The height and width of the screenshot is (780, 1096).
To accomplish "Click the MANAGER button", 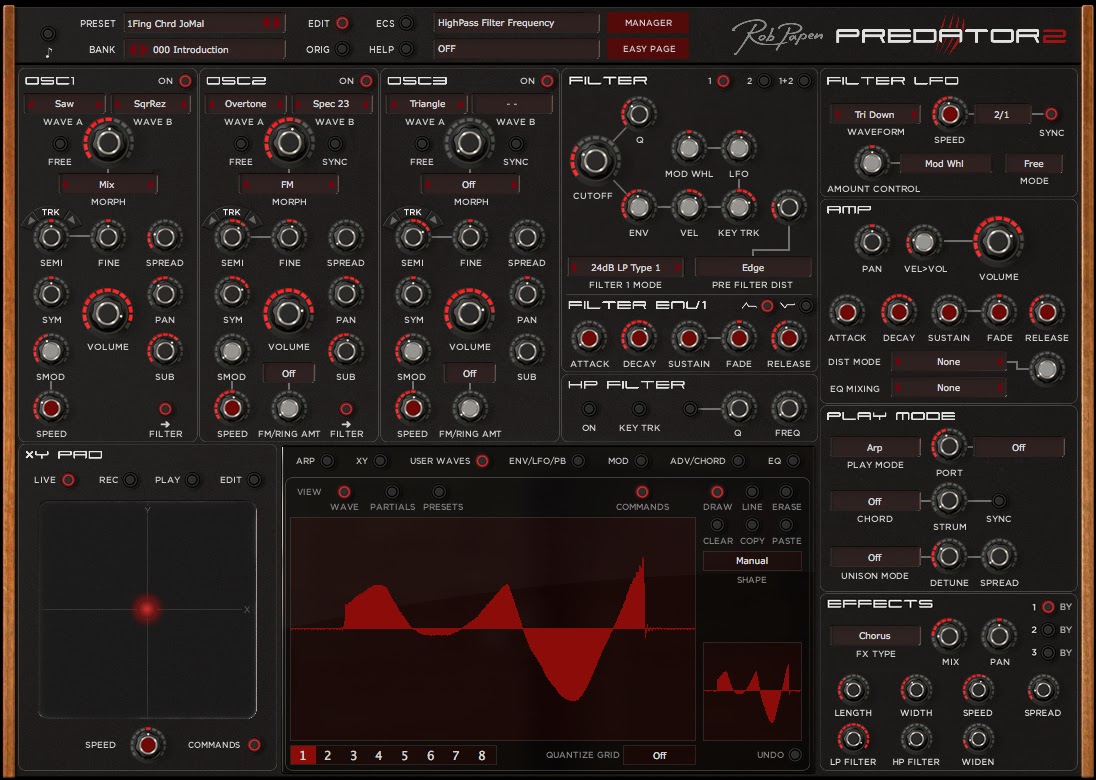I will click(648, 23).
